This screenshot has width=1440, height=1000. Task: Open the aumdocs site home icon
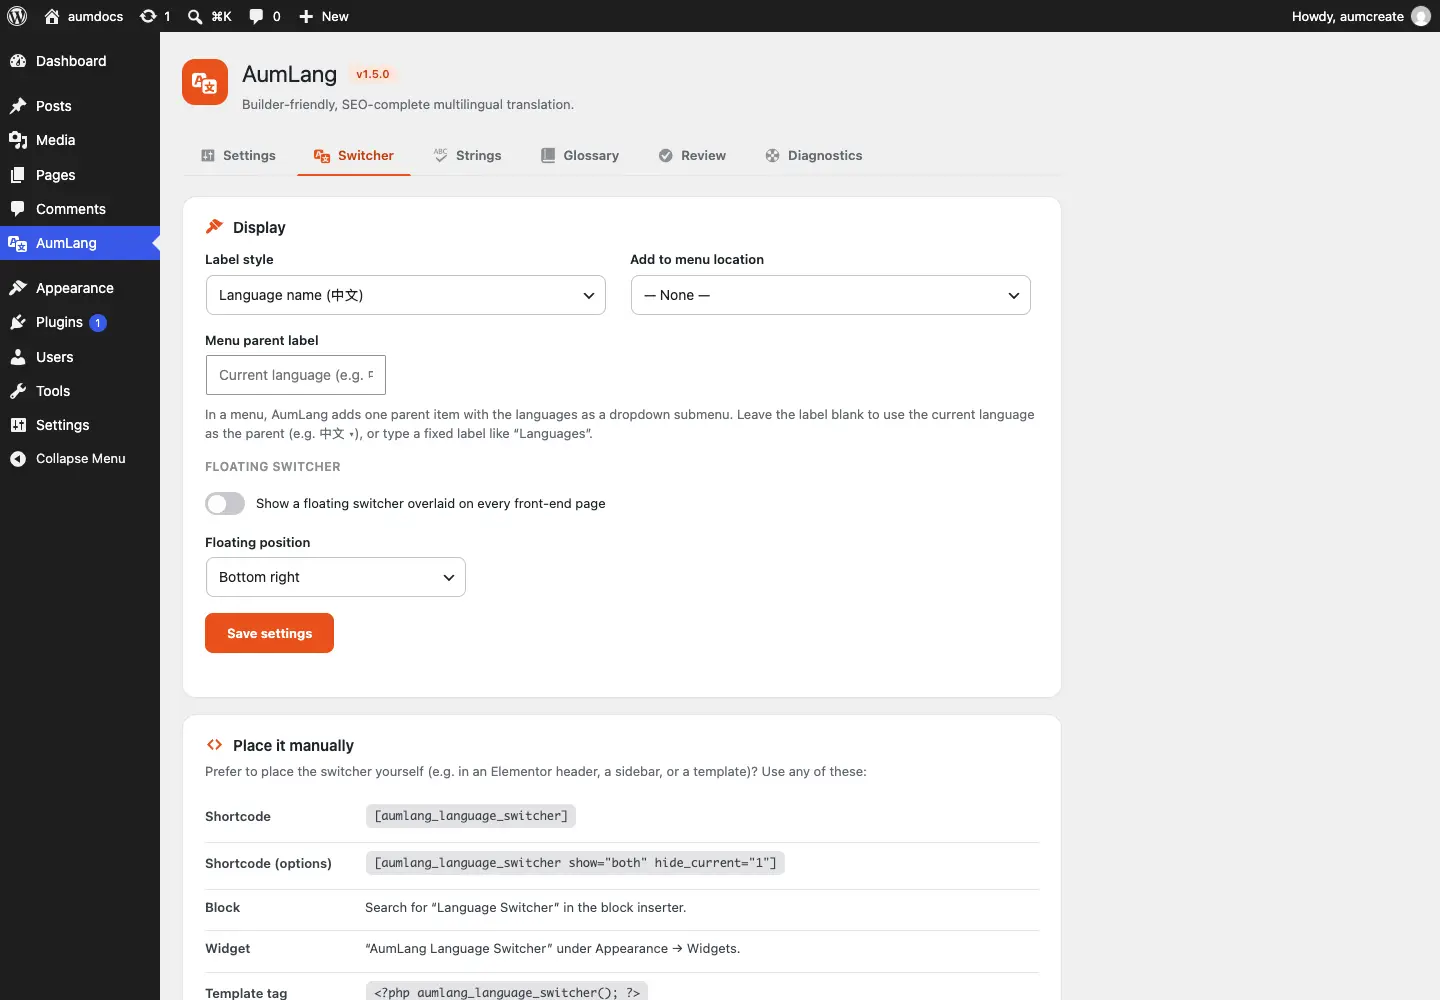click(x=52, y=16)
